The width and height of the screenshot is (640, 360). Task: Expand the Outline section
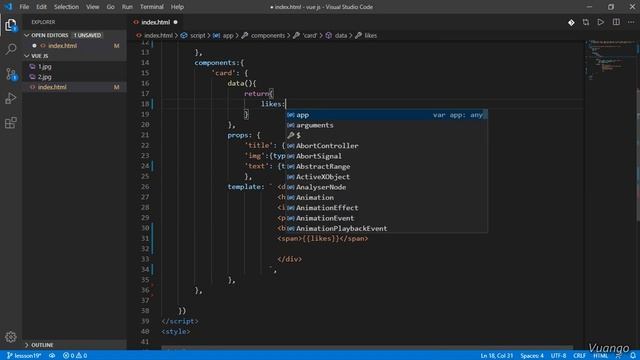click(x=75, y=345)
